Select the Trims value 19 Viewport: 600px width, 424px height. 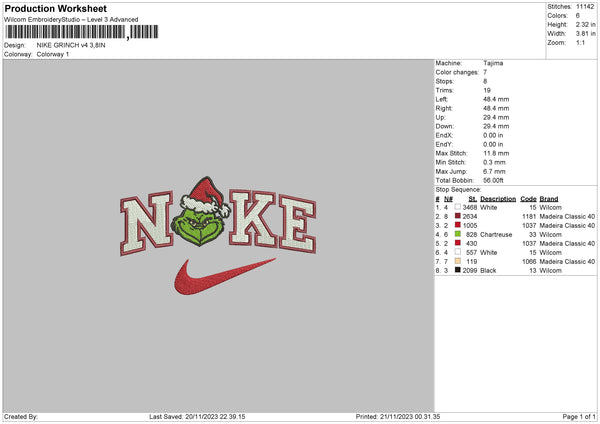tap(487, 90)
